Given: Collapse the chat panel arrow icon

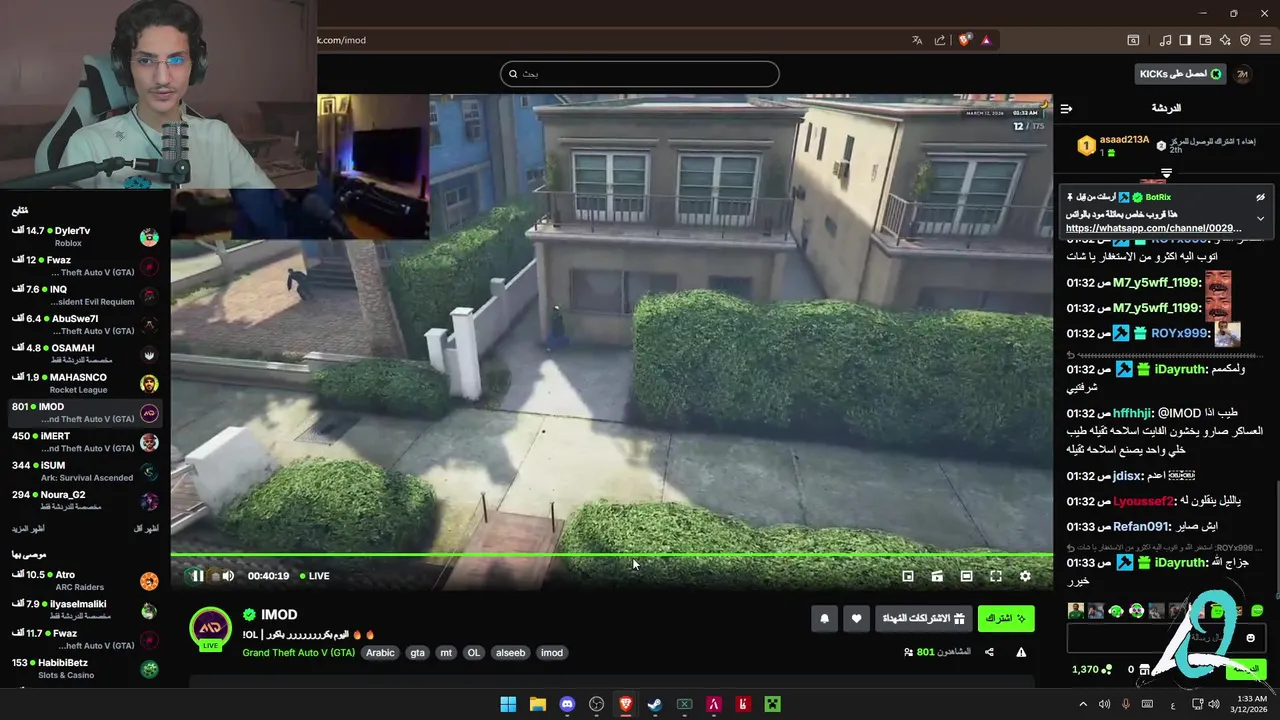Looking at the screenshot, I should tap(1066, 108).
